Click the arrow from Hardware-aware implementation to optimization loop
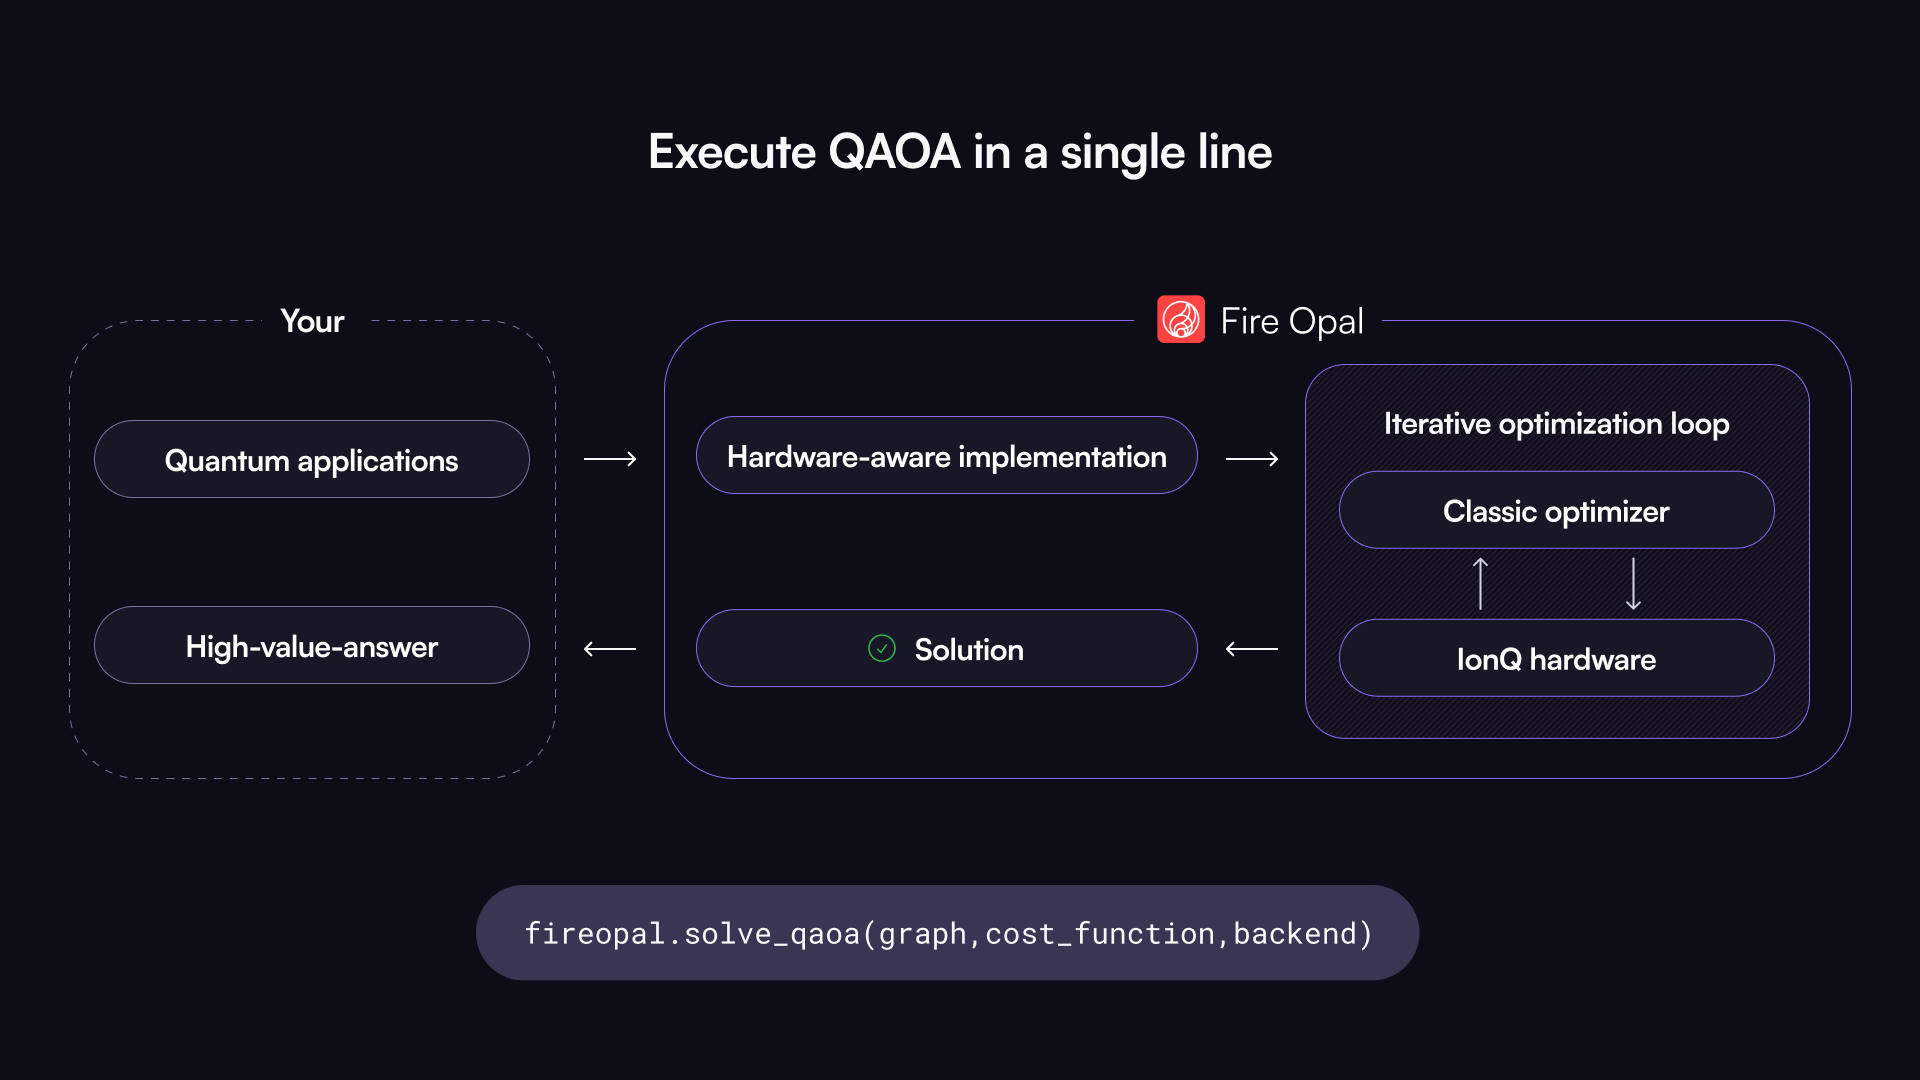The image size is (1920, 1080). coord(1252,459)
